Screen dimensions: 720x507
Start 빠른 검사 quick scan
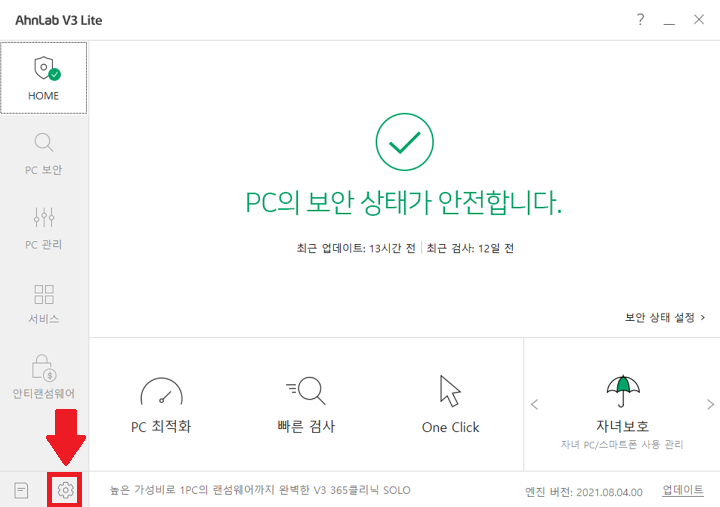tap(306, 405)
